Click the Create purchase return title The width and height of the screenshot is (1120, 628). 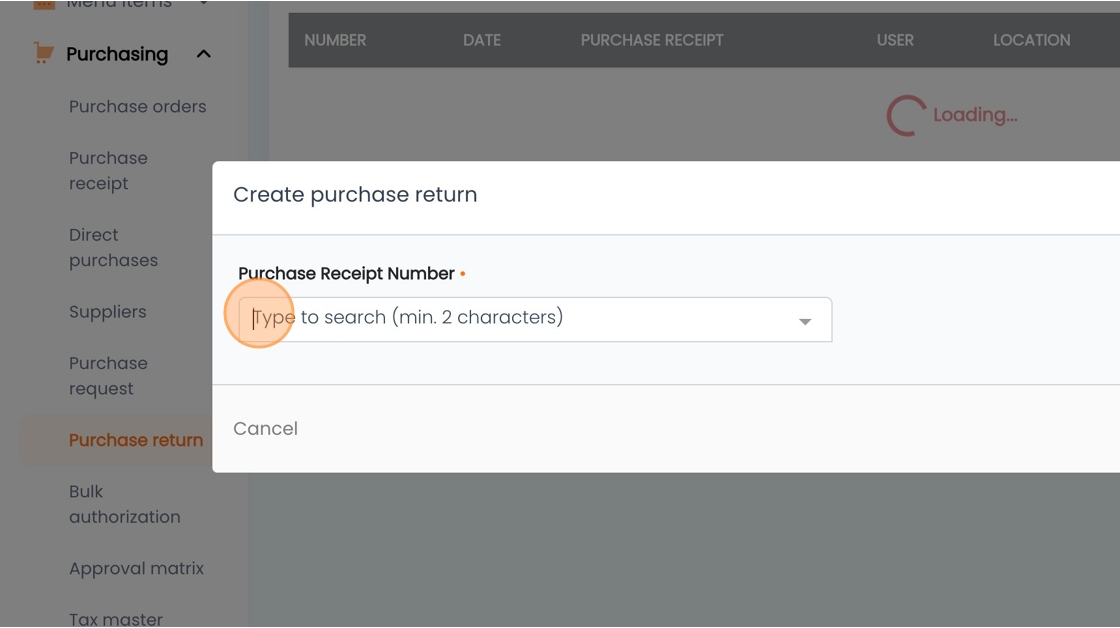(355, 194)
